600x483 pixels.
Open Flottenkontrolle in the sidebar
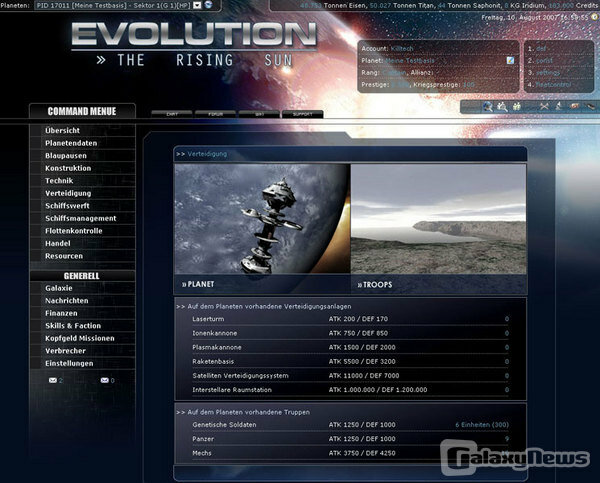74,231
